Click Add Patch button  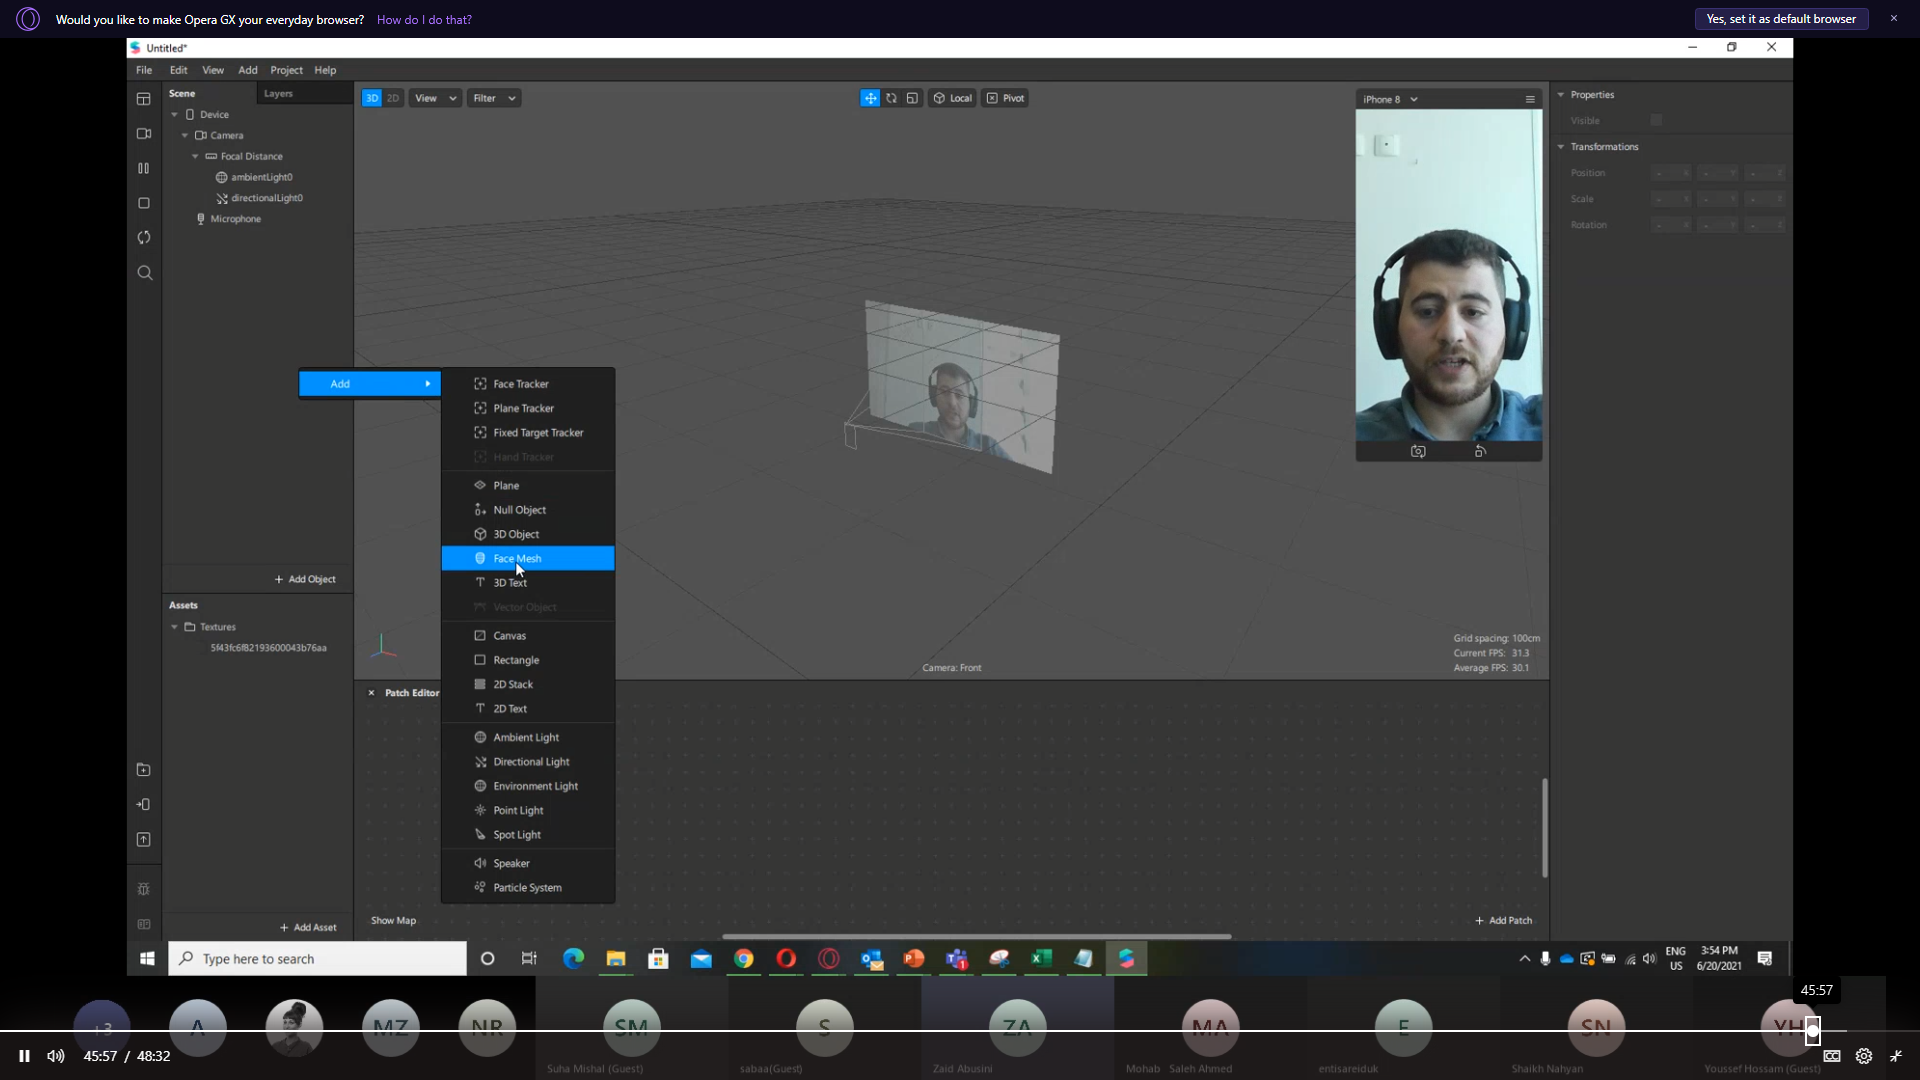click(1503, 920)
